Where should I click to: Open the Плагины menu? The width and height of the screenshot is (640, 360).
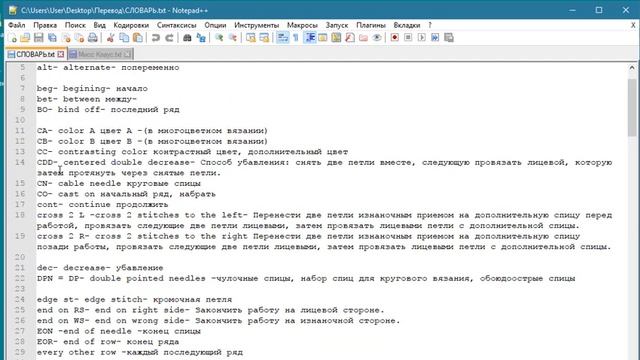(x=371, y=25)
